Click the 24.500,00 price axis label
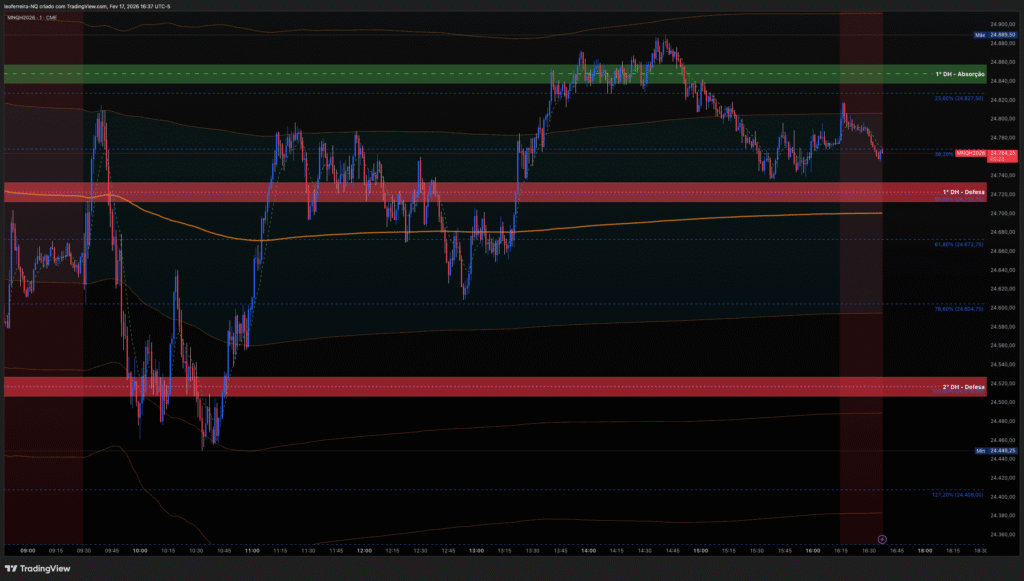Image resolution: width=1024 pixels, height=581 pixels. (x=1002, y=402)
